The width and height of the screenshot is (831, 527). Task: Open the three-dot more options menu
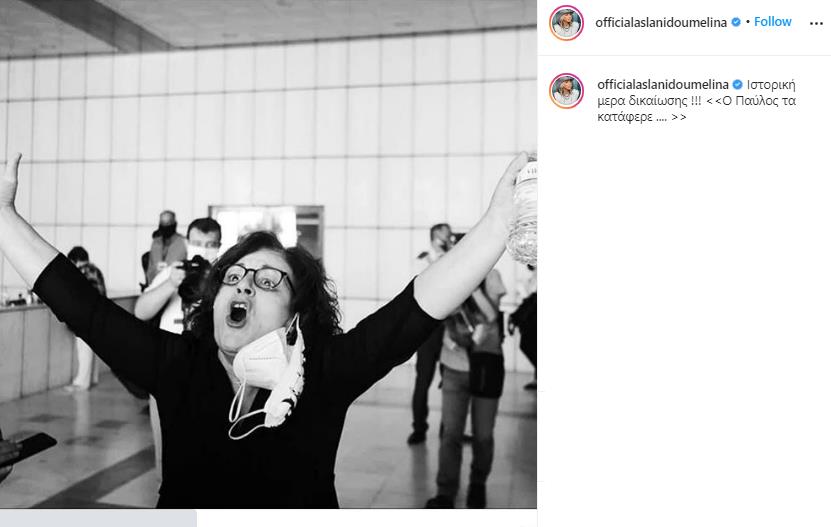[x=816, y=23]
